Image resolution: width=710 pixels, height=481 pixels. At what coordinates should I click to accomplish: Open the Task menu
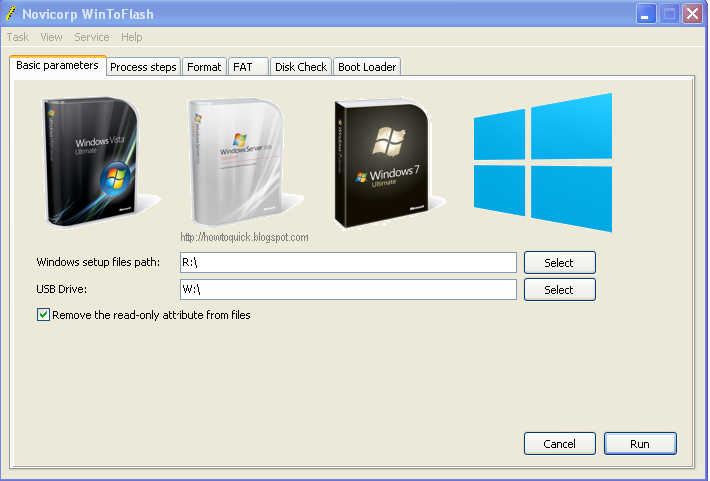point(18,37)
